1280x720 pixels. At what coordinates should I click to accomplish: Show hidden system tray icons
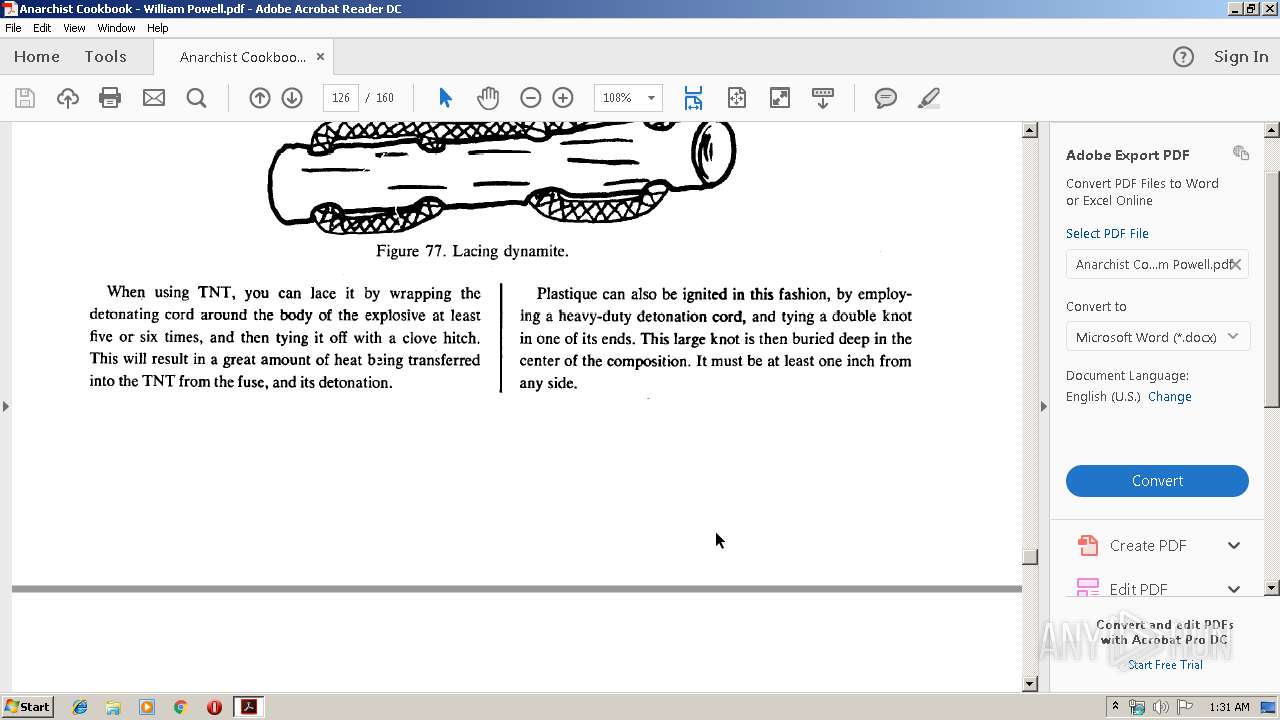1115,707
